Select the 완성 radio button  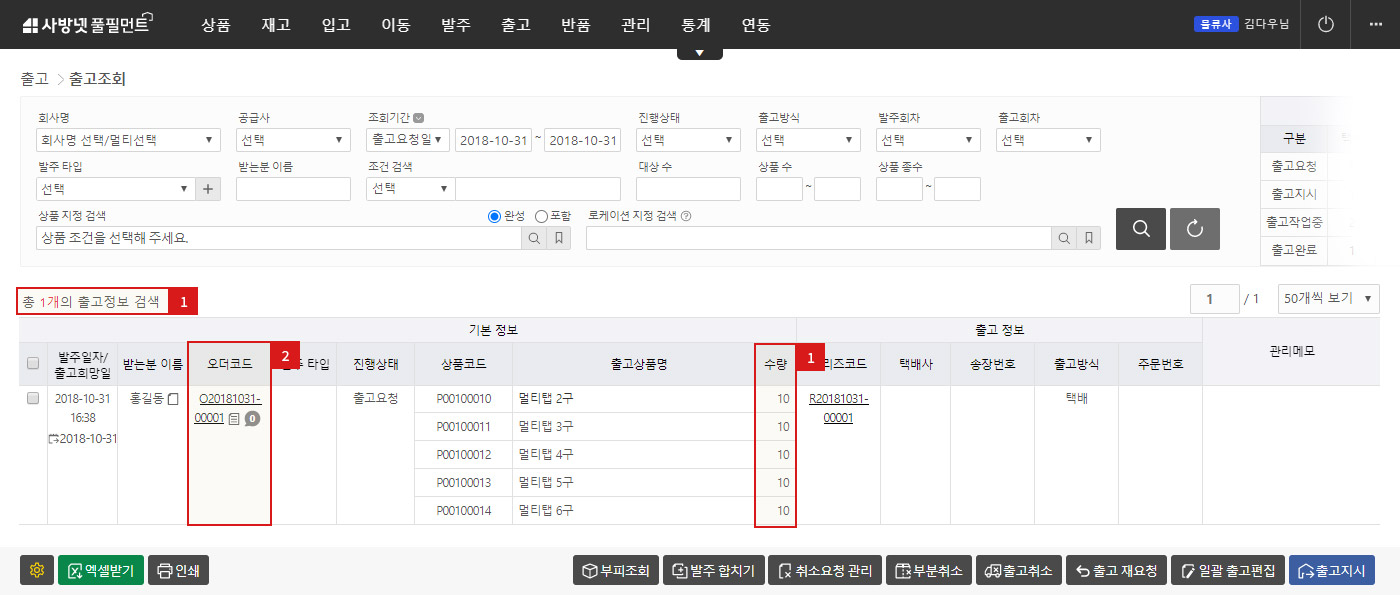pos(494,216)
